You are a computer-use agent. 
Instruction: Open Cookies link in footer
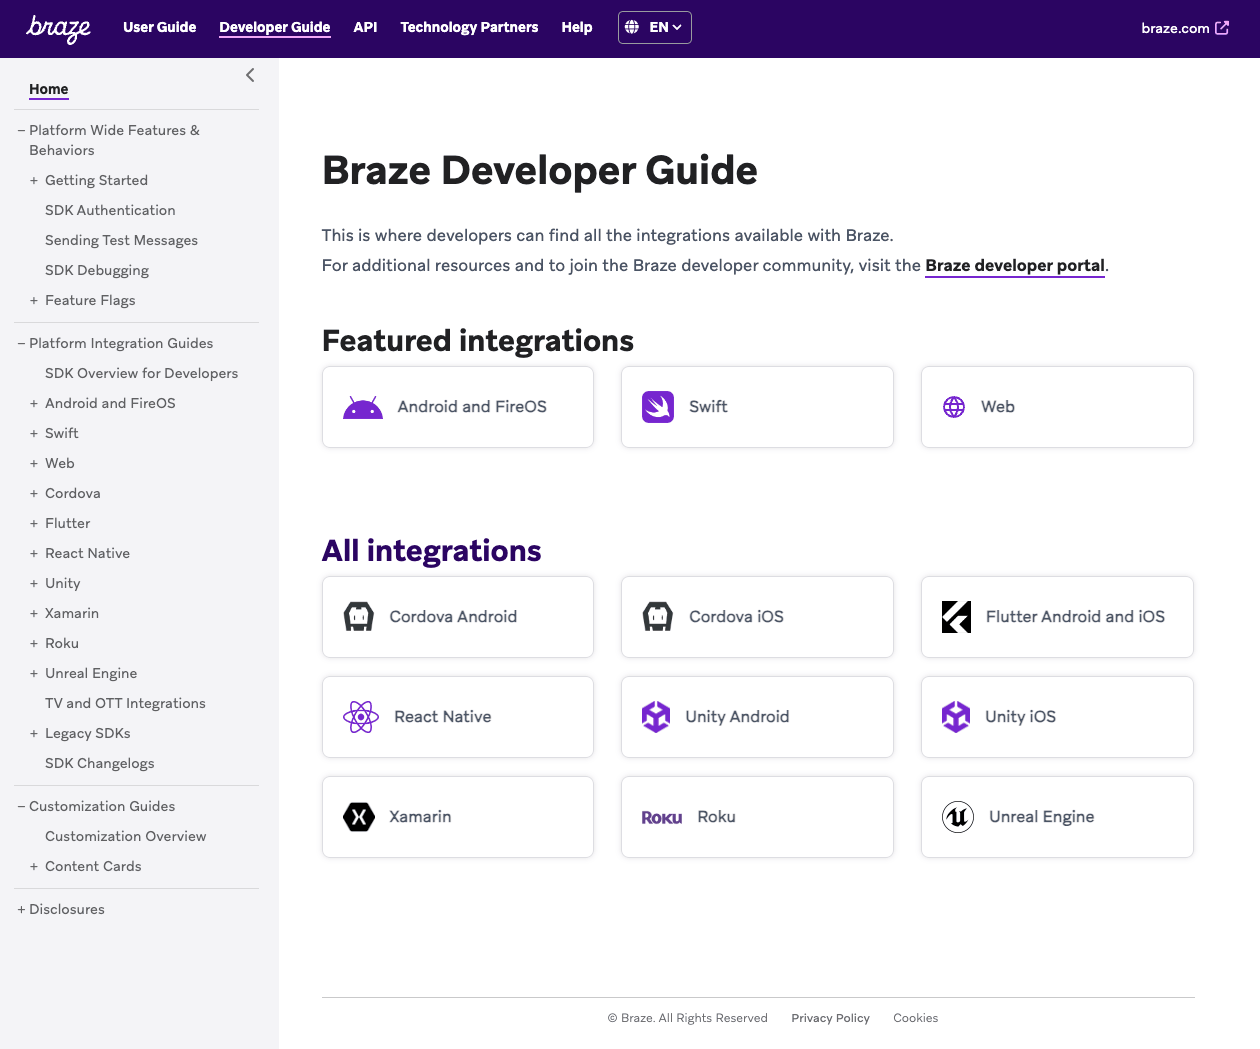tap(916, 1018)
